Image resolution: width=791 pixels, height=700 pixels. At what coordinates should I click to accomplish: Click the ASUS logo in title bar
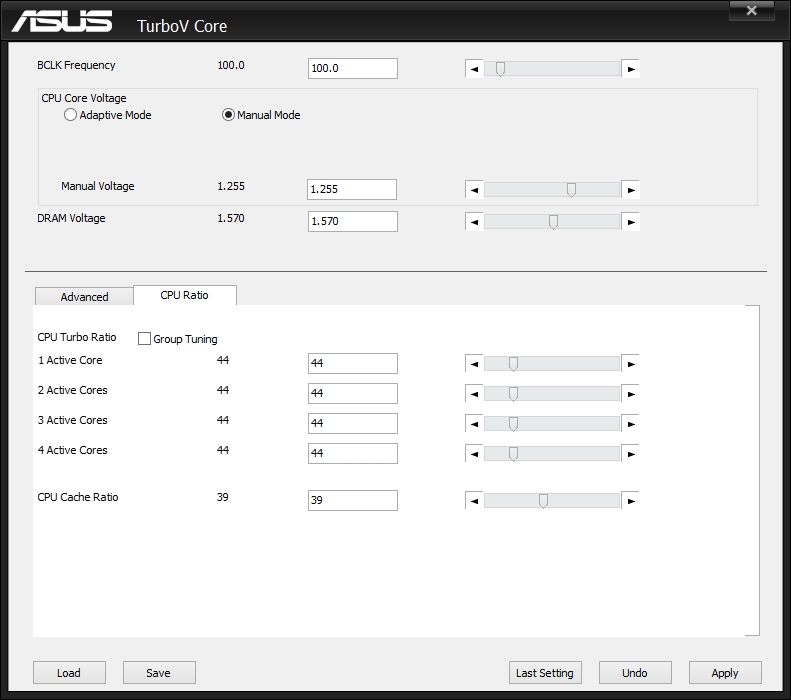(62, 21)
